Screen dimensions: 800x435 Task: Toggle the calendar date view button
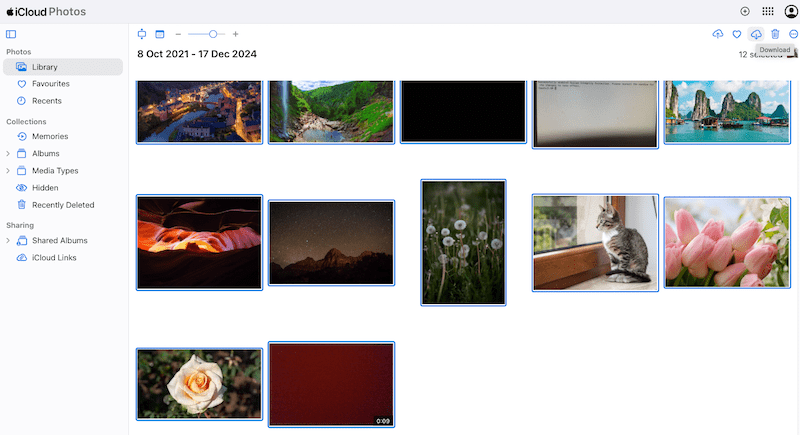coord(159,34)
